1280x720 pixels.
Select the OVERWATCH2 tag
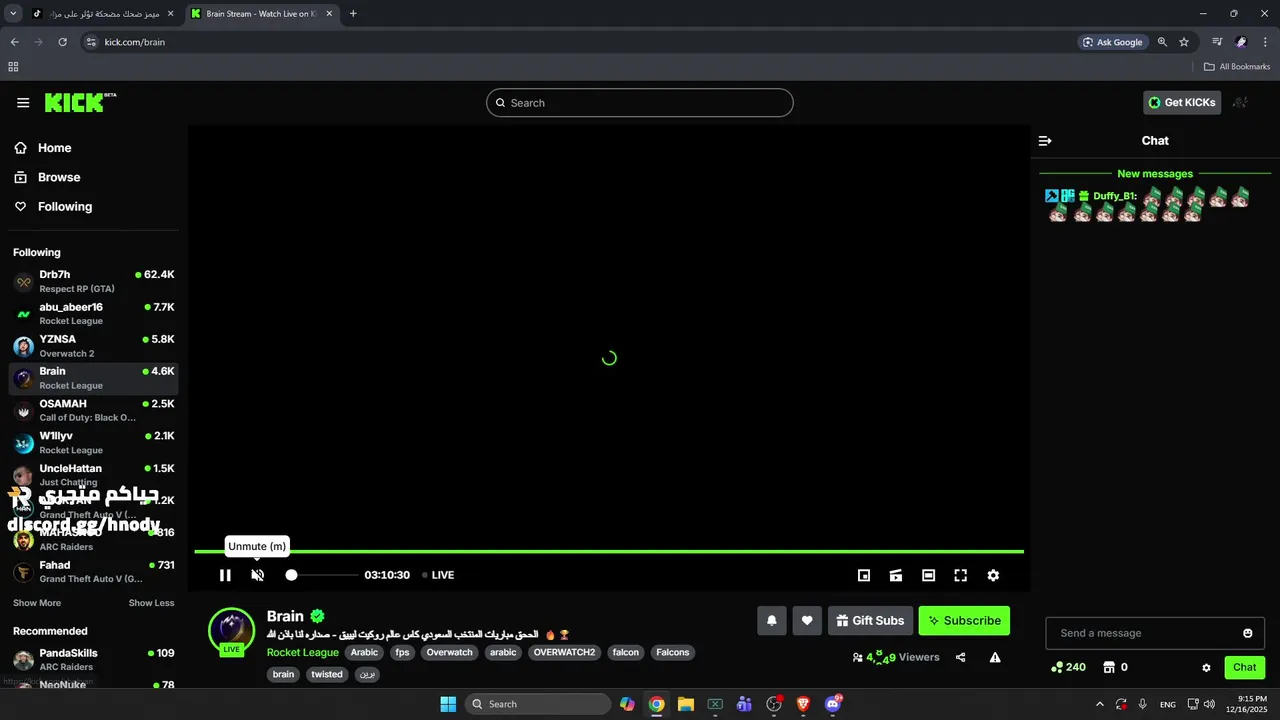pyautogui.click(x=564, y=652)
